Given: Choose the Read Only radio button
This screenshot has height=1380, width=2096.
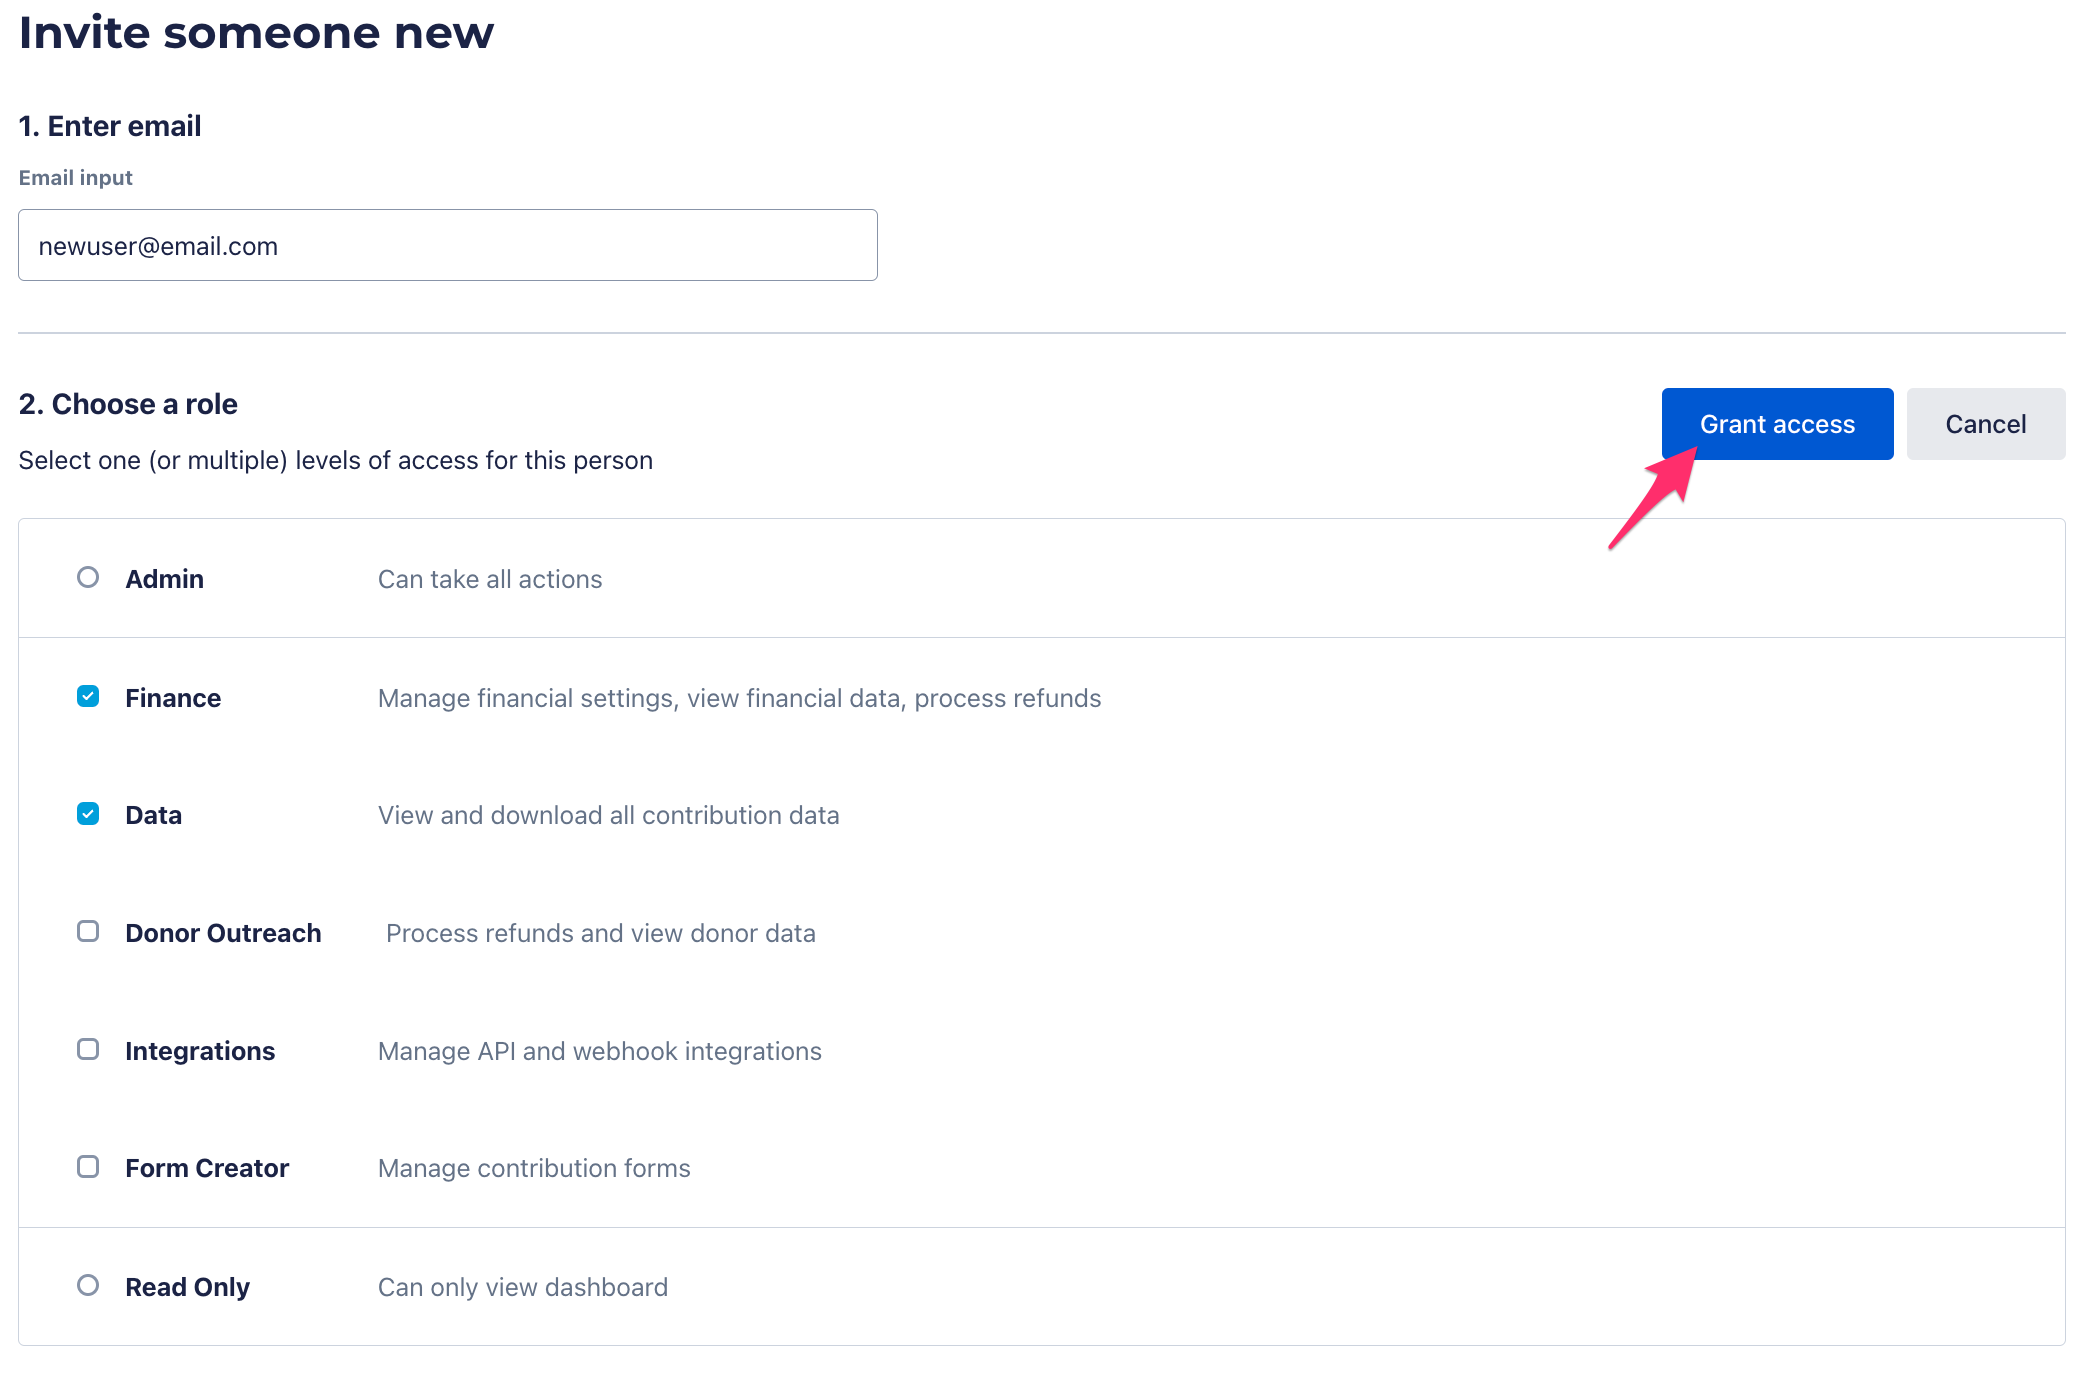Looking at the screenshot, I should [x=88, y=1286].
